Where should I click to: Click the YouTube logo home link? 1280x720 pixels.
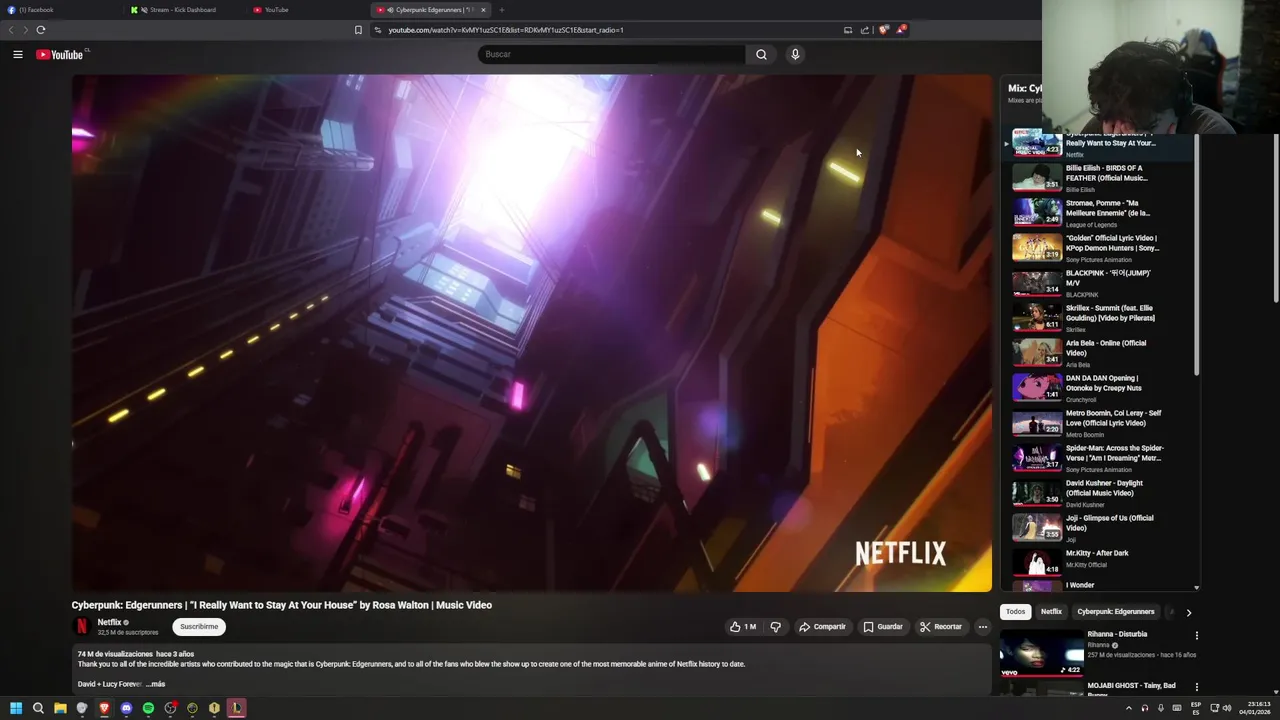60,54
